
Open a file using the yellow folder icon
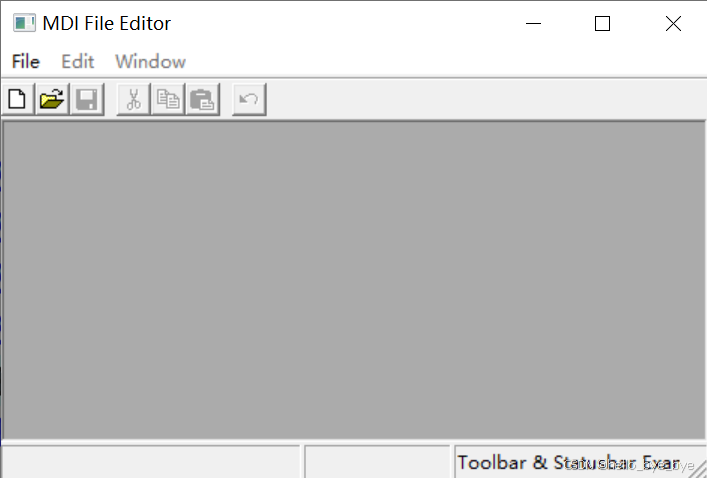pos(52,99)
